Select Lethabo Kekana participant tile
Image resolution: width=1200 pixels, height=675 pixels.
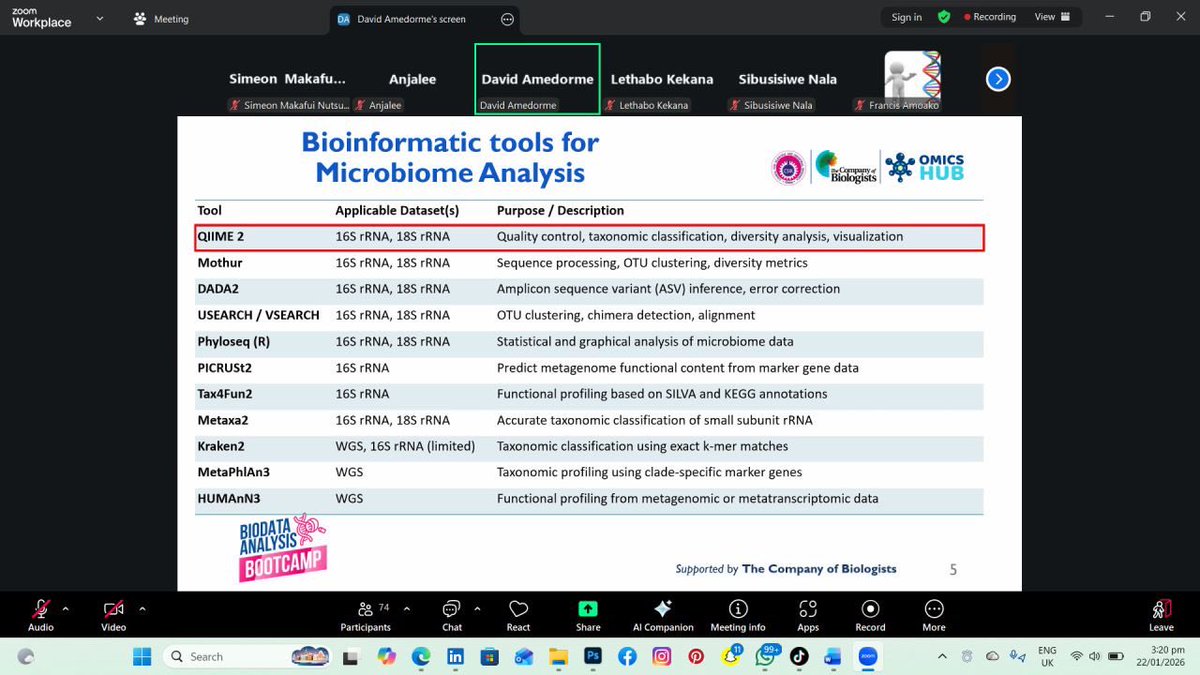[x=663, y=79]
